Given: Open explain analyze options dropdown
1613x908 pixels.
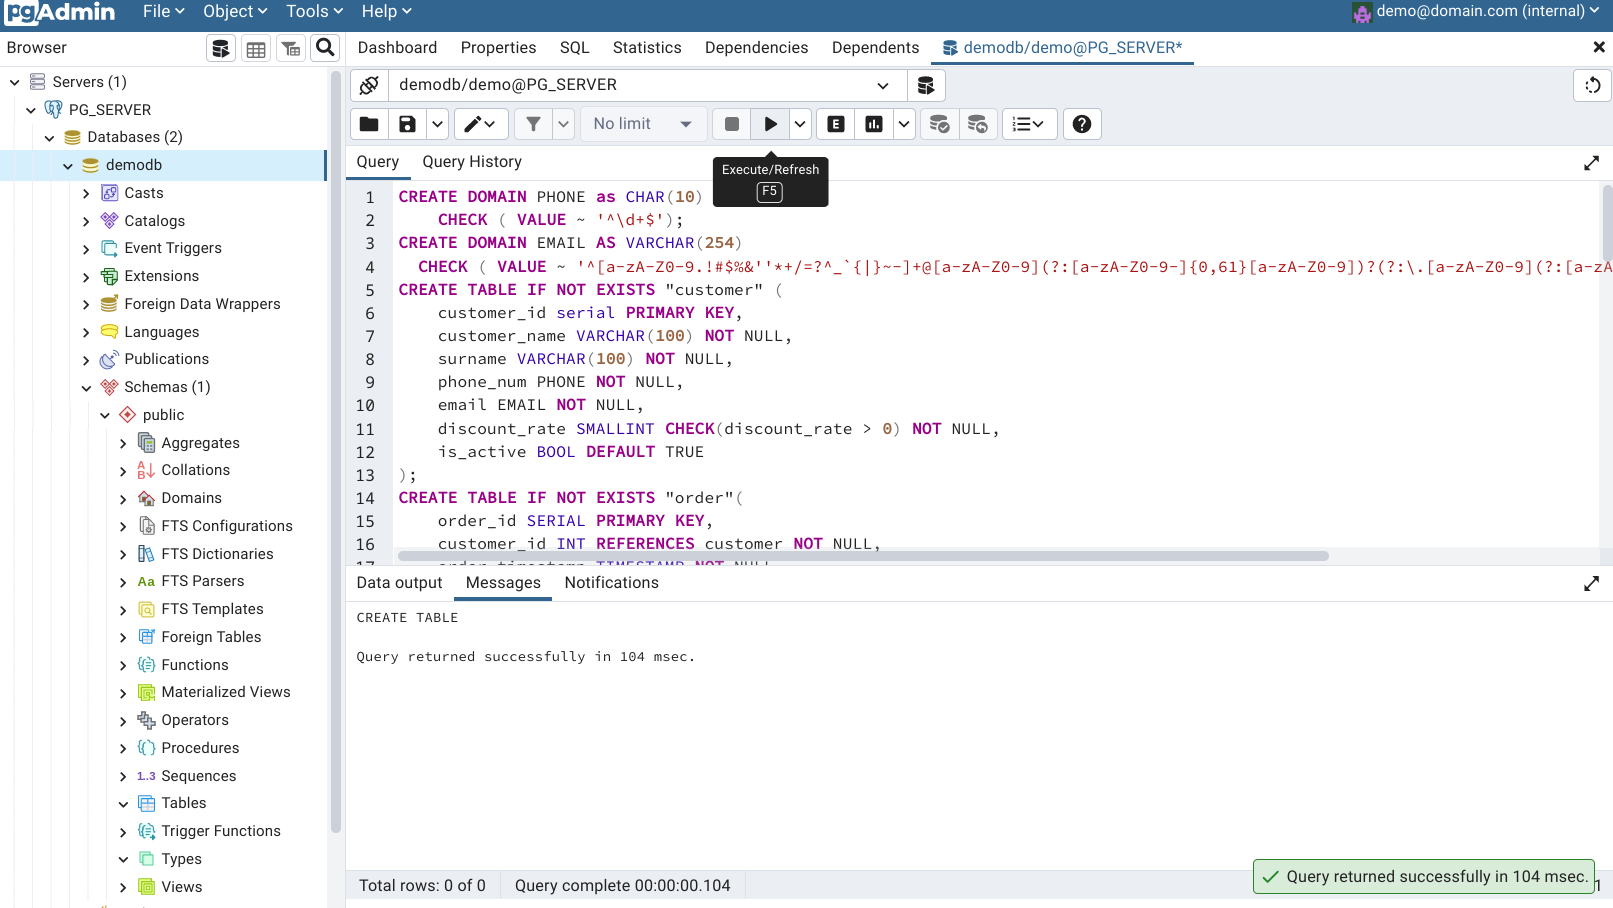Looking at the screenshot, I should coord(904,124).
